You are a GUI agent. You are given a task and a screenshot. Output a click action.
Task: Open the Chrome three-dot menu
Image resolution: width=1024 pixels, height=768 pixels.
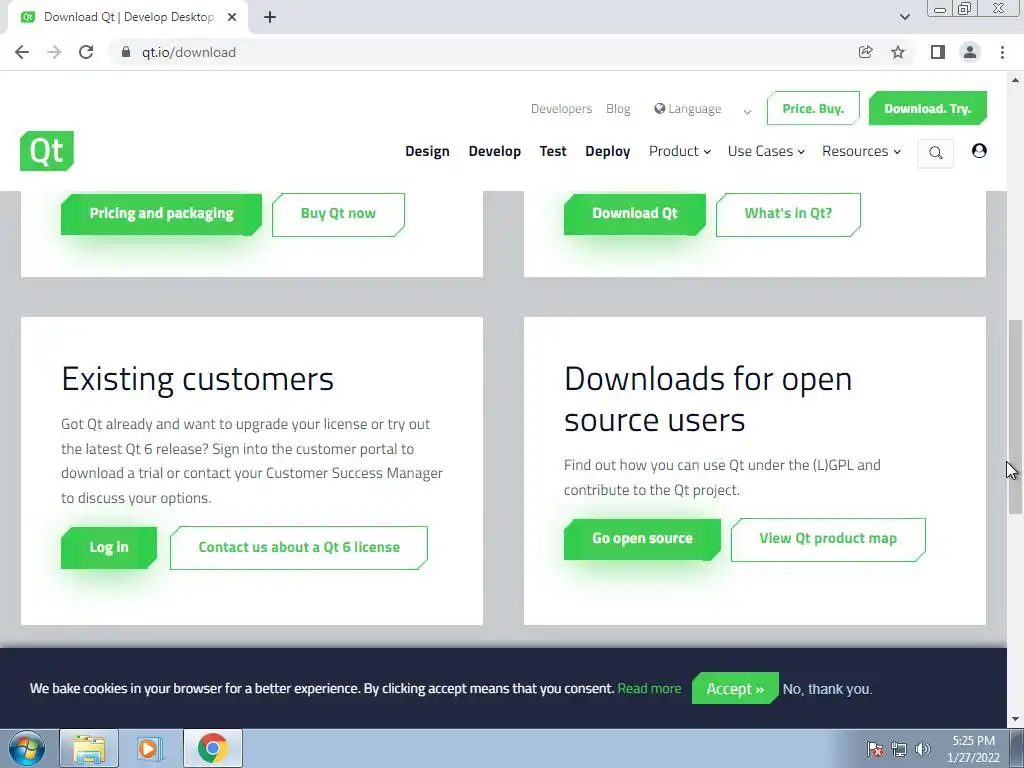[x=1002, y=52]
